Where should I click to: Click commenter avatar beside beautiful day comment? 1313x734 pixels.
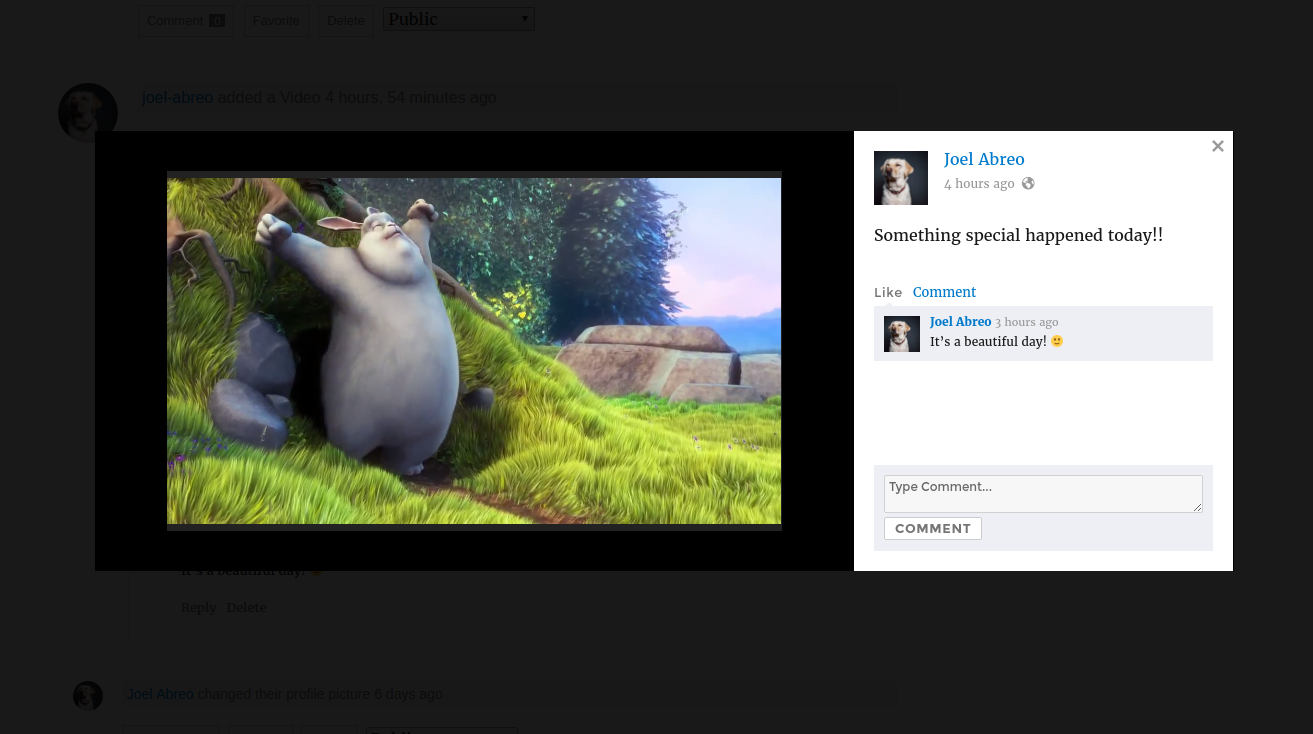[901, 334]
